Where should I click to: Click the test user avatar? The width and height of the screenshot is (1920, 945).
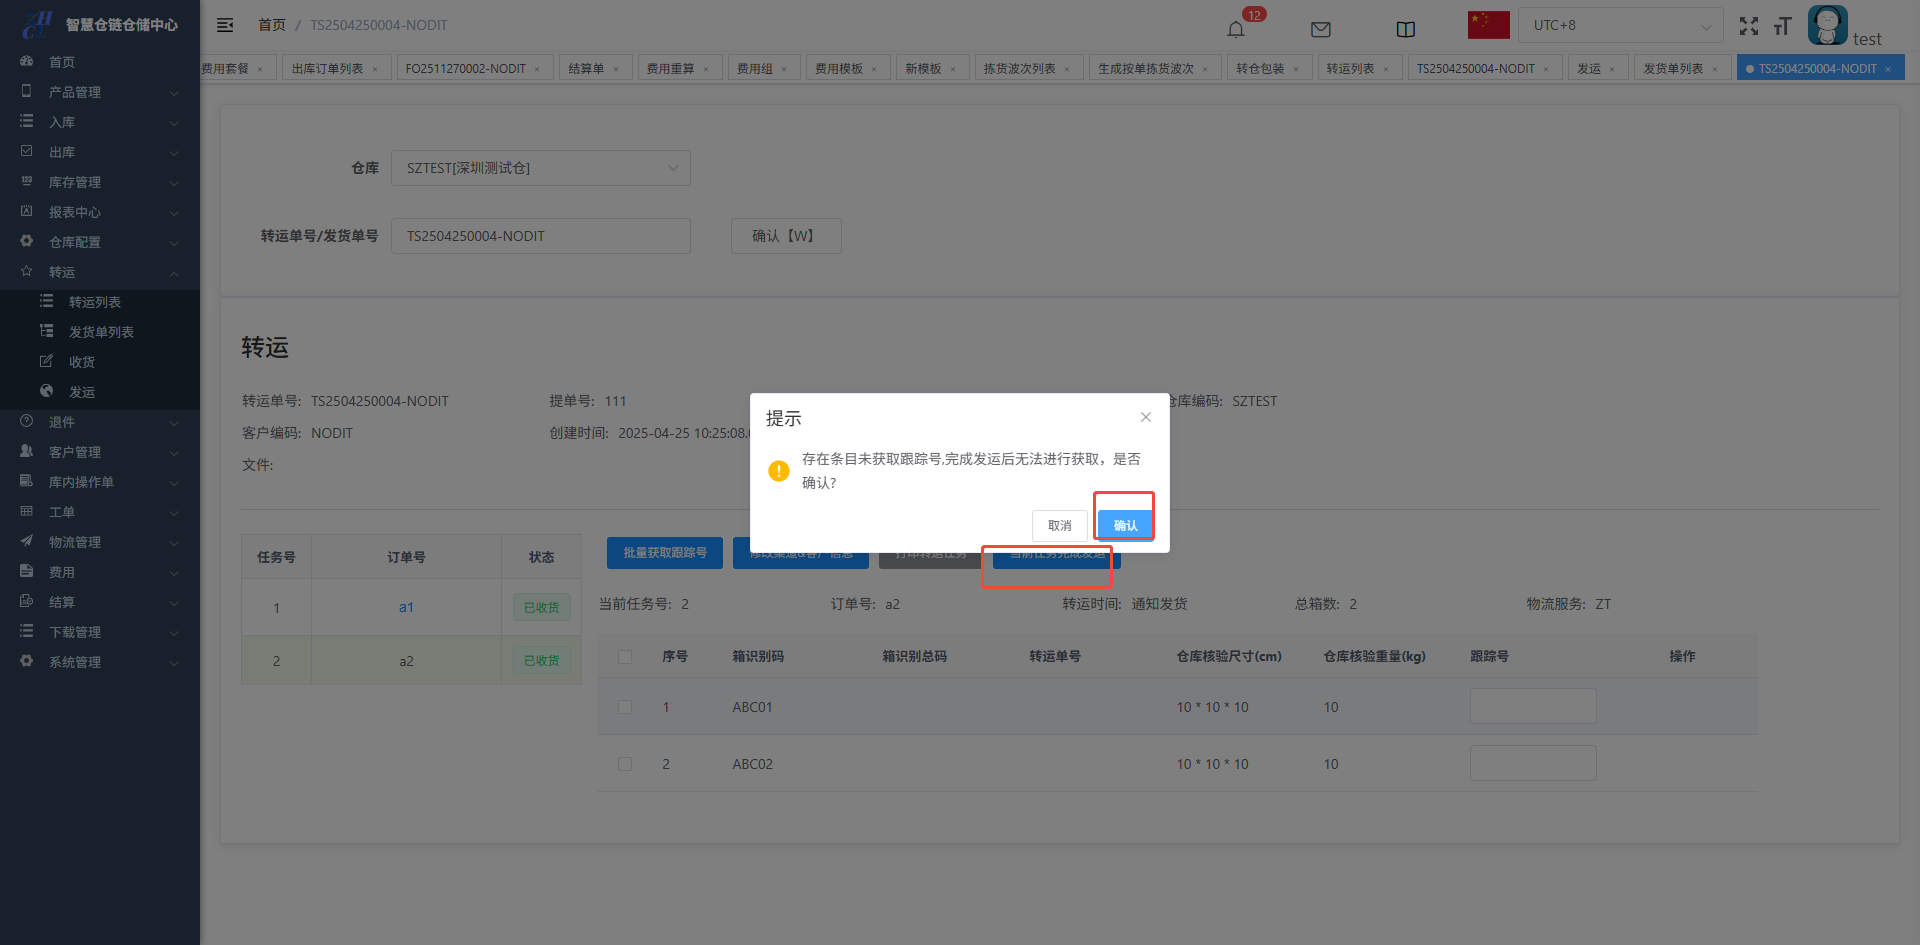(x=1827, y=25)
